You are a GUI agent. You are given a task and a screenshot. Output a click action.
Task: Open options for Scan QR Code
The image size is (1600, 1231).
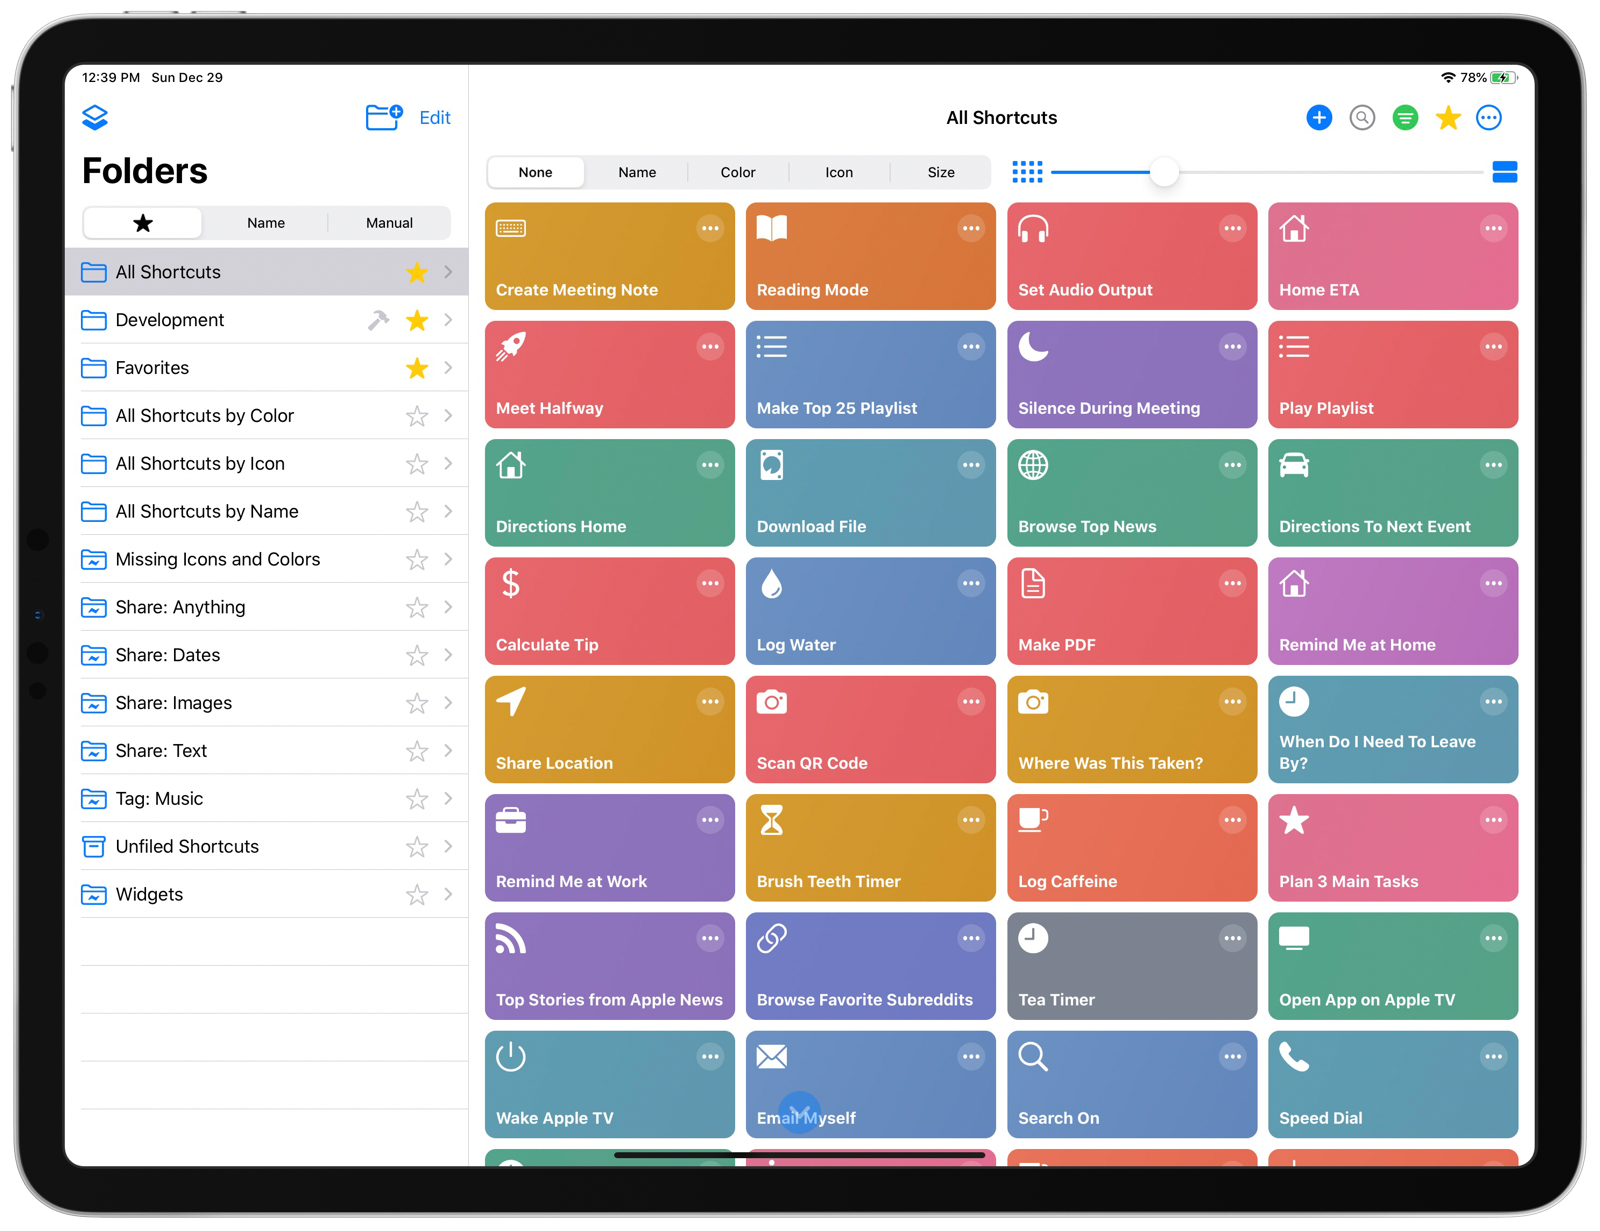[x=971, y=702]
